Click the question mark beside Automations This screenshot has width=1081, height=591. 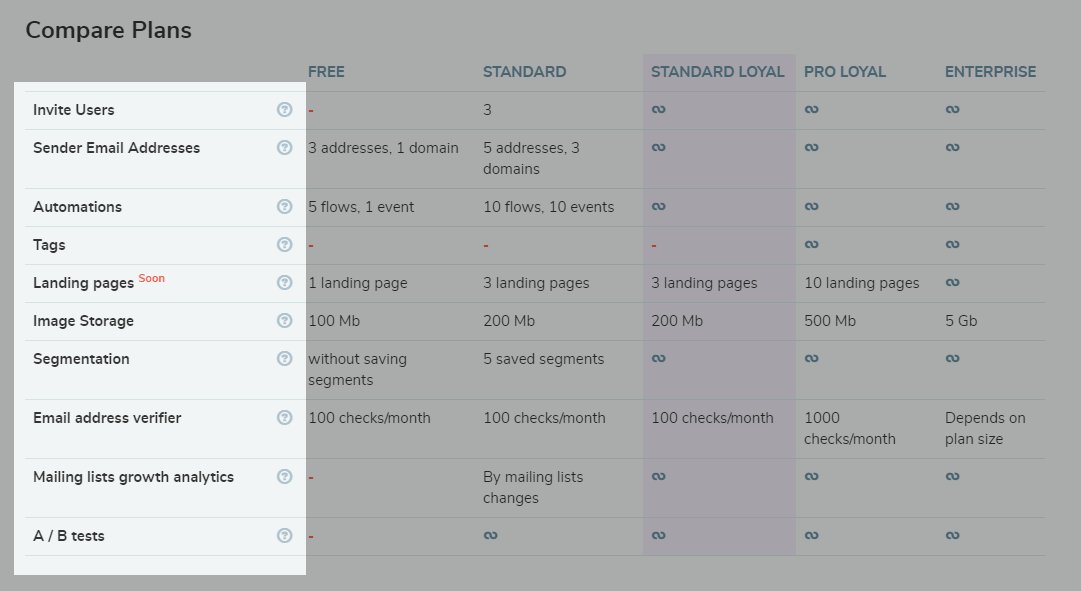coord(284,206)
